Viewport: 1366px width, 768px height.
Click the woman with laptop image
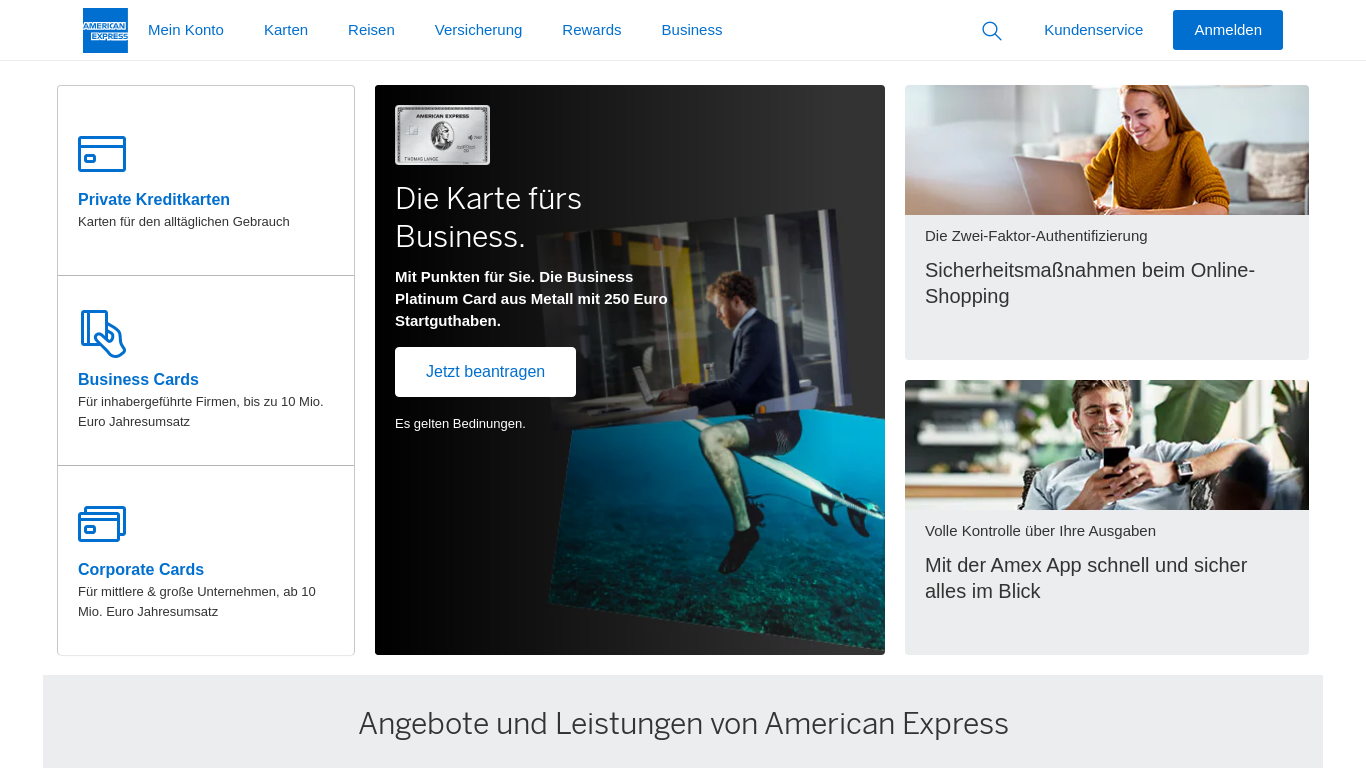point(1106,150)
